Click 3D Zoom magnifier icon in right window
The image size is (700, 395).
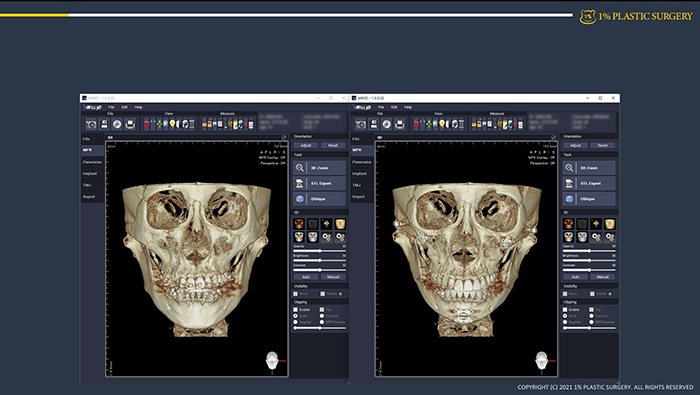click(569, 168)
